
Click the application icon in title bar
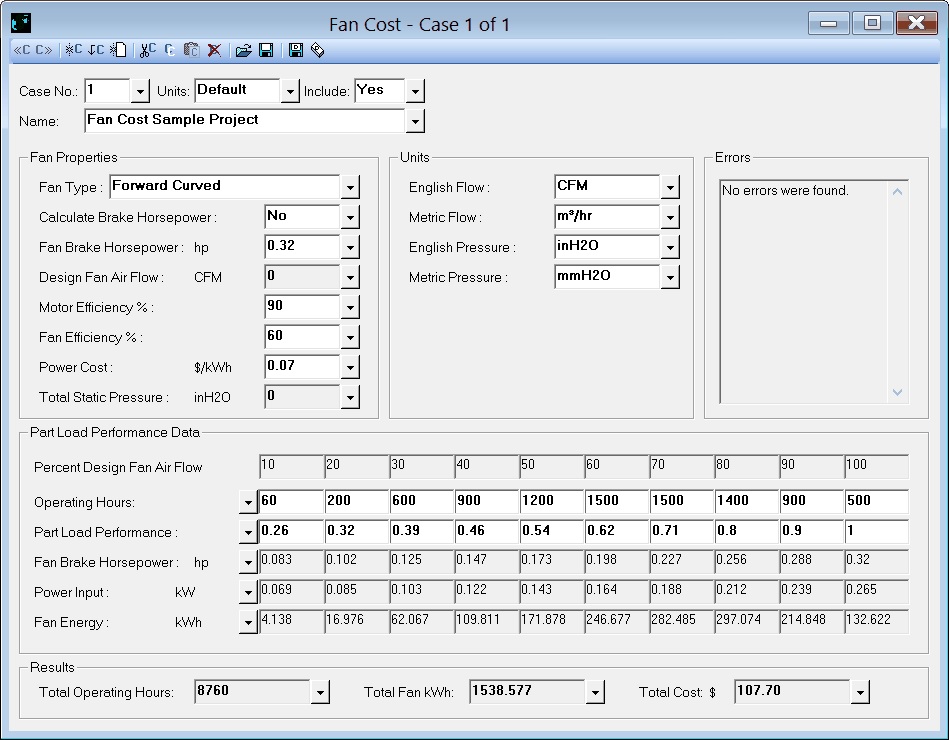(x=21, y=24)
